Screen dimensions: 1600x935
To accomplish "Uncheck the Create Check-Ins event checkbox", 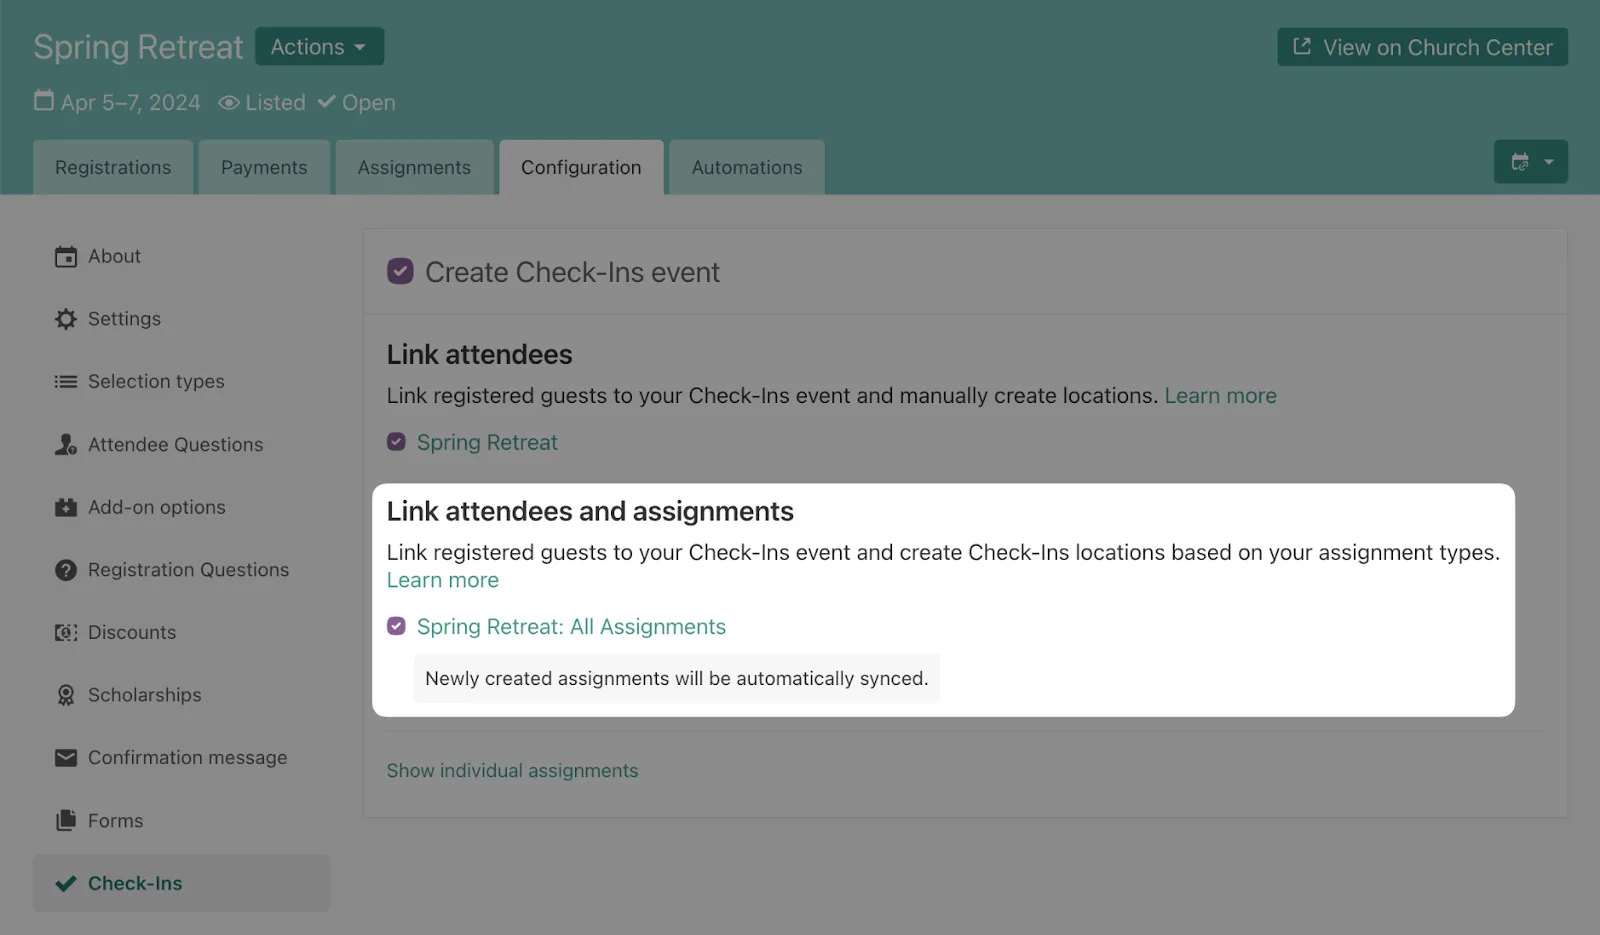I will 400,272.
